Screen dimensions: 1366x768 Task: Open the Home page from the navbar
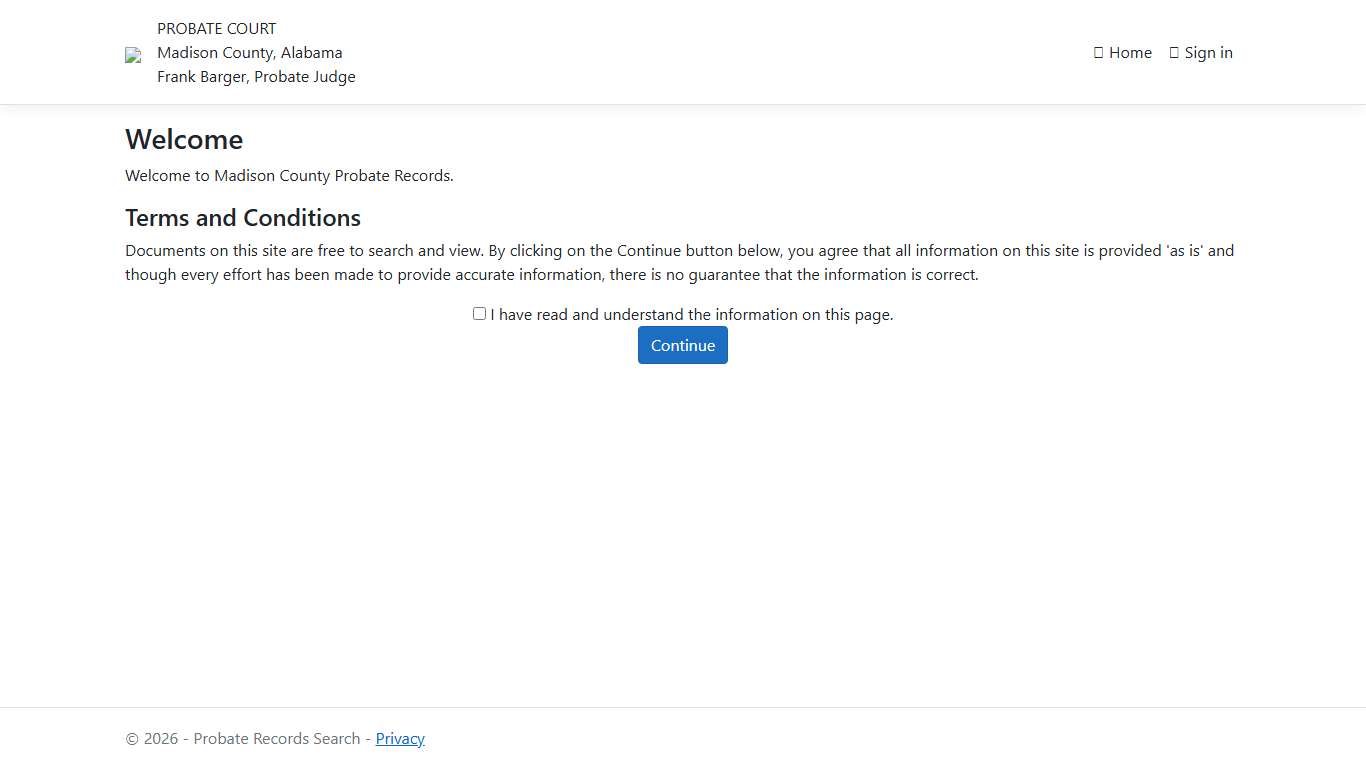tap(1130, 52)
